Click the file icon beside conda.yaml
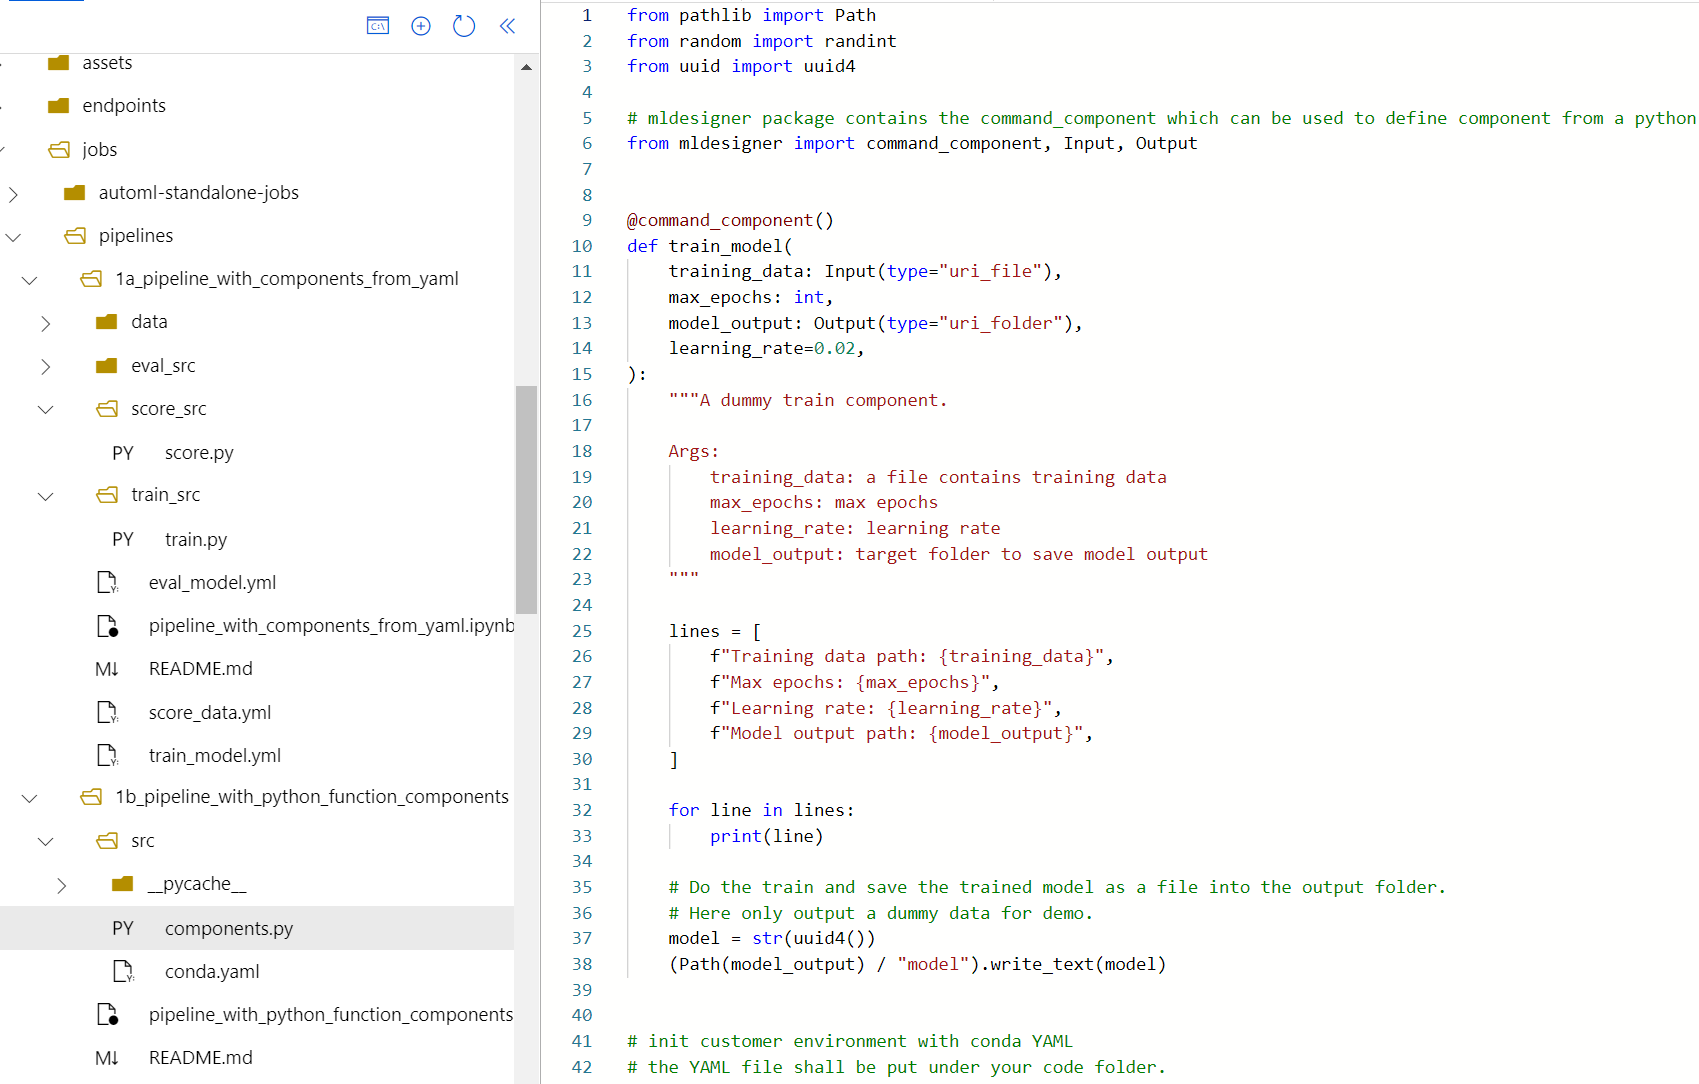This screenshot has width=1699, height=1084. click(123, 972)
